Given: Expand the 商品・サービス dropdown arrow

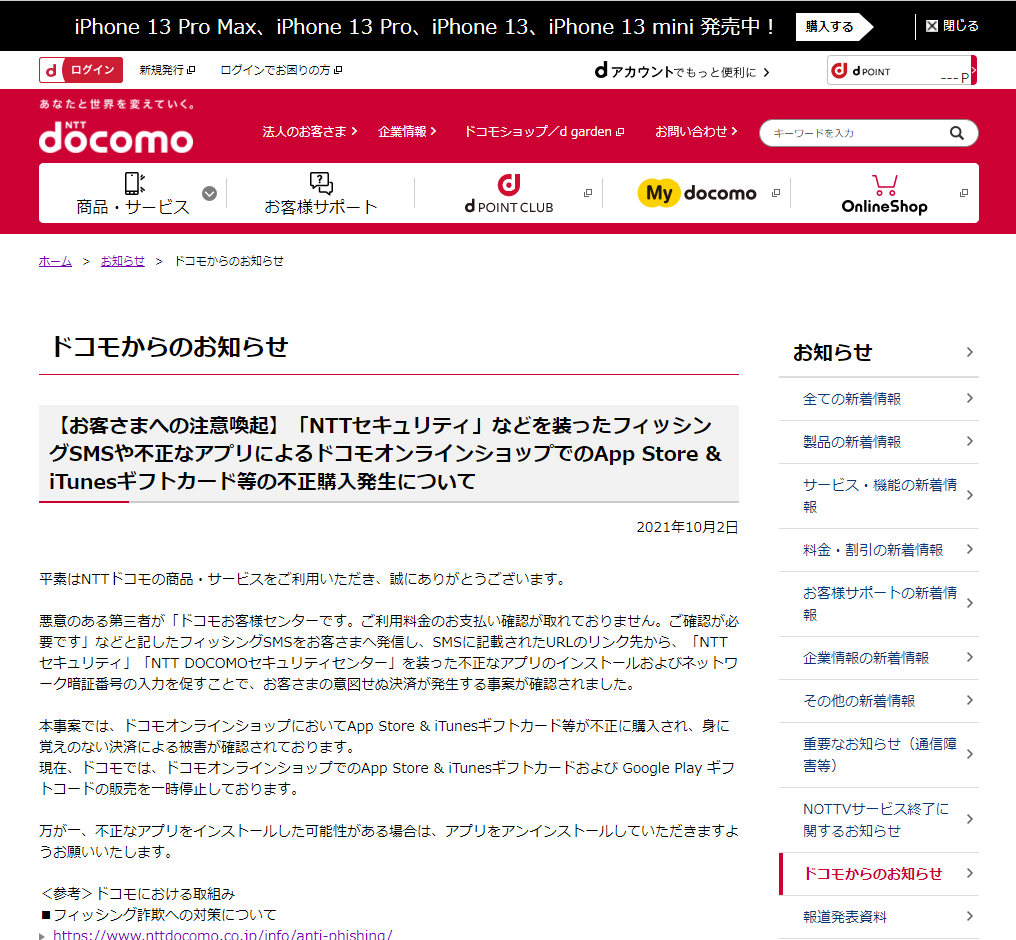Looking at the screenshot, I should point(209,194).
